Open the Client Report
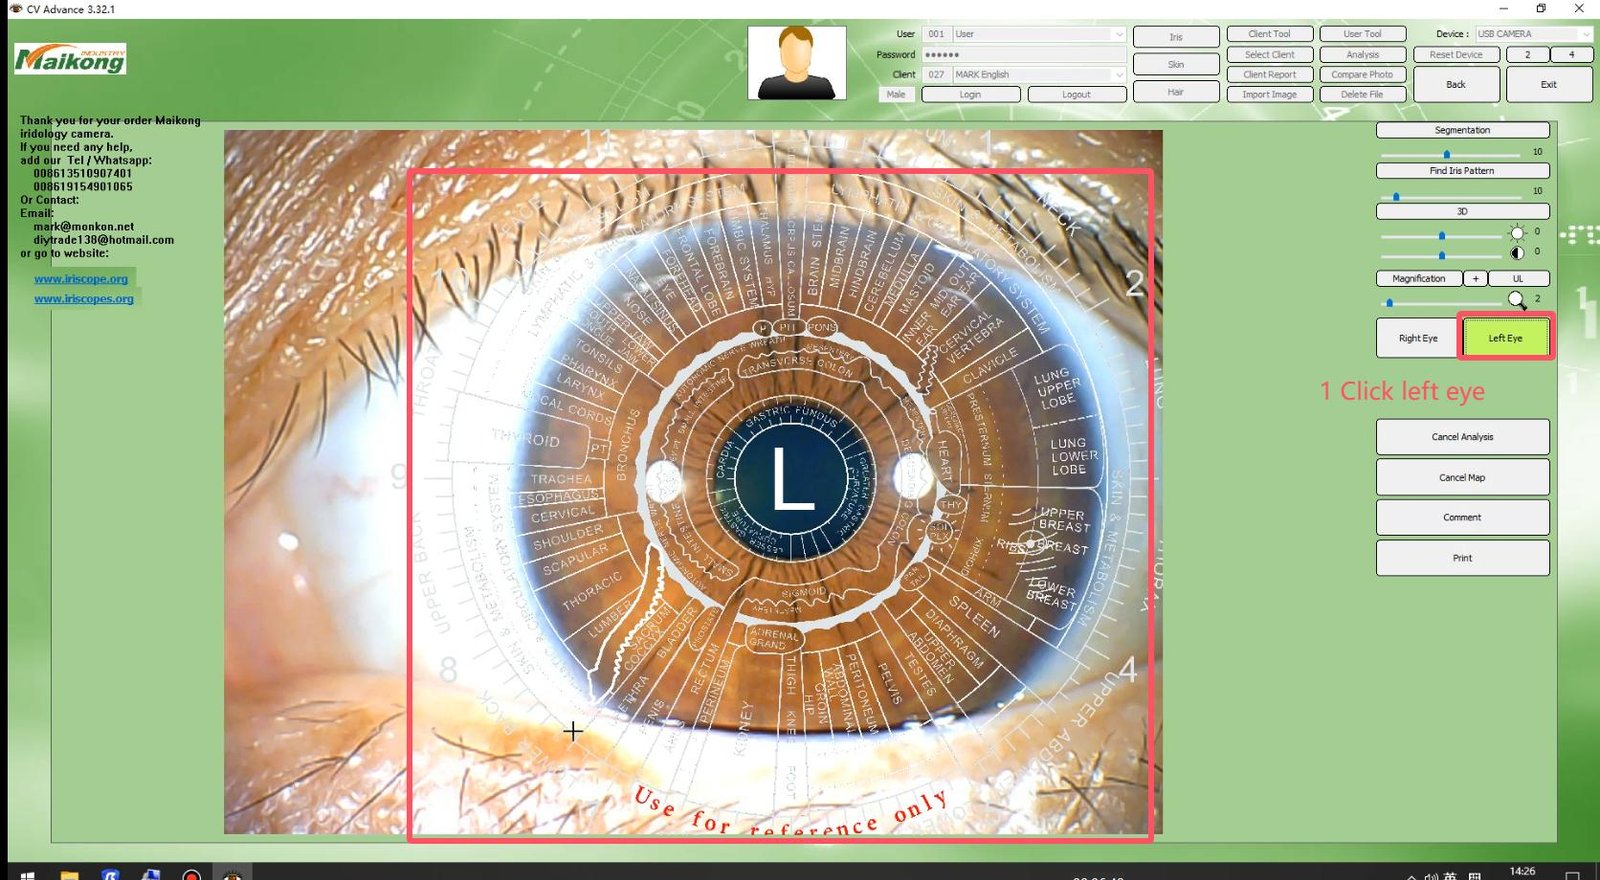Image resolution: width=1600 pixels, height=880 pixels. 1270,74
